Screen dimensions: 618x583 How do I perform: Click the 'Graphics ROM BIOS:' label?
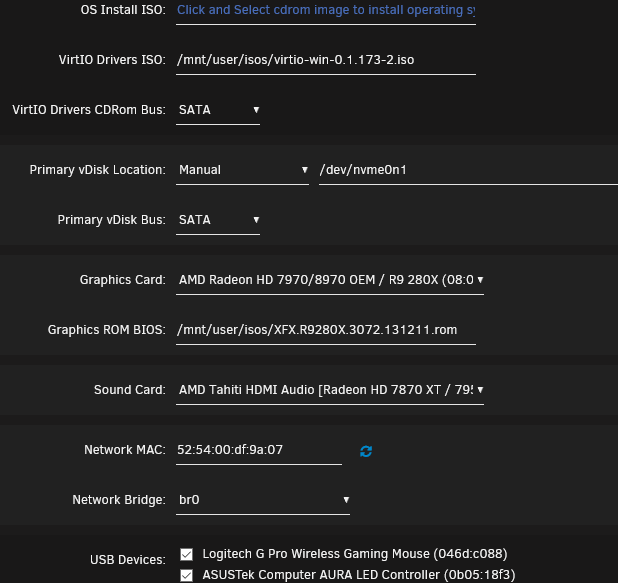point(107,330)
